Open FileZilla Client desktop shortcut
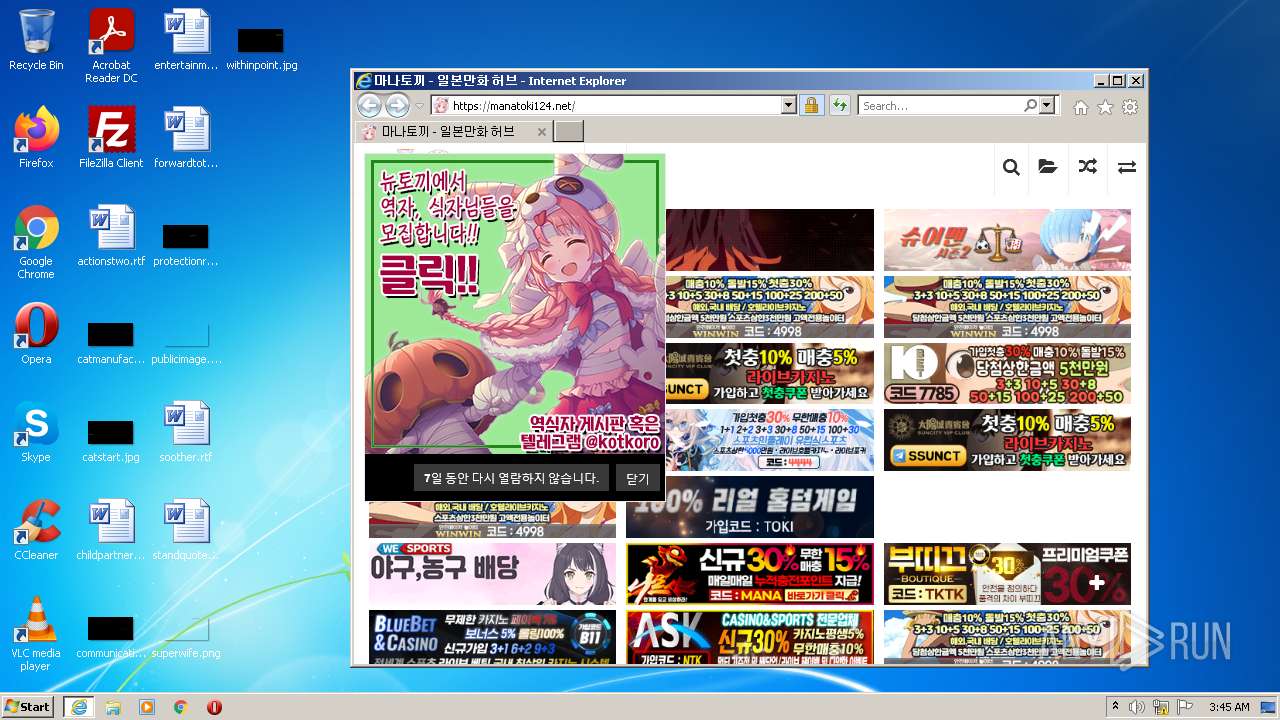Viewport: 1280px width, 720px height. 111,138
